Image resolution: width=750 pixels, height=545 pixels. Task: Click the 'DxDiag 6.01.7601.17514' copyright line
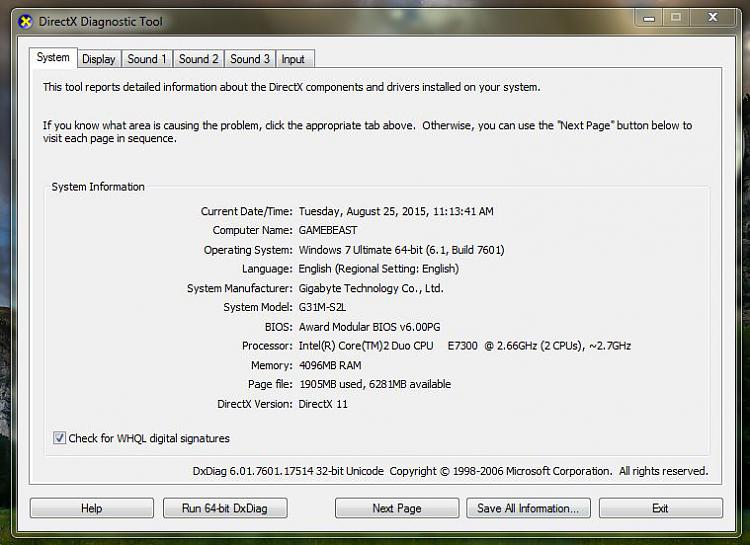[450, 471]
